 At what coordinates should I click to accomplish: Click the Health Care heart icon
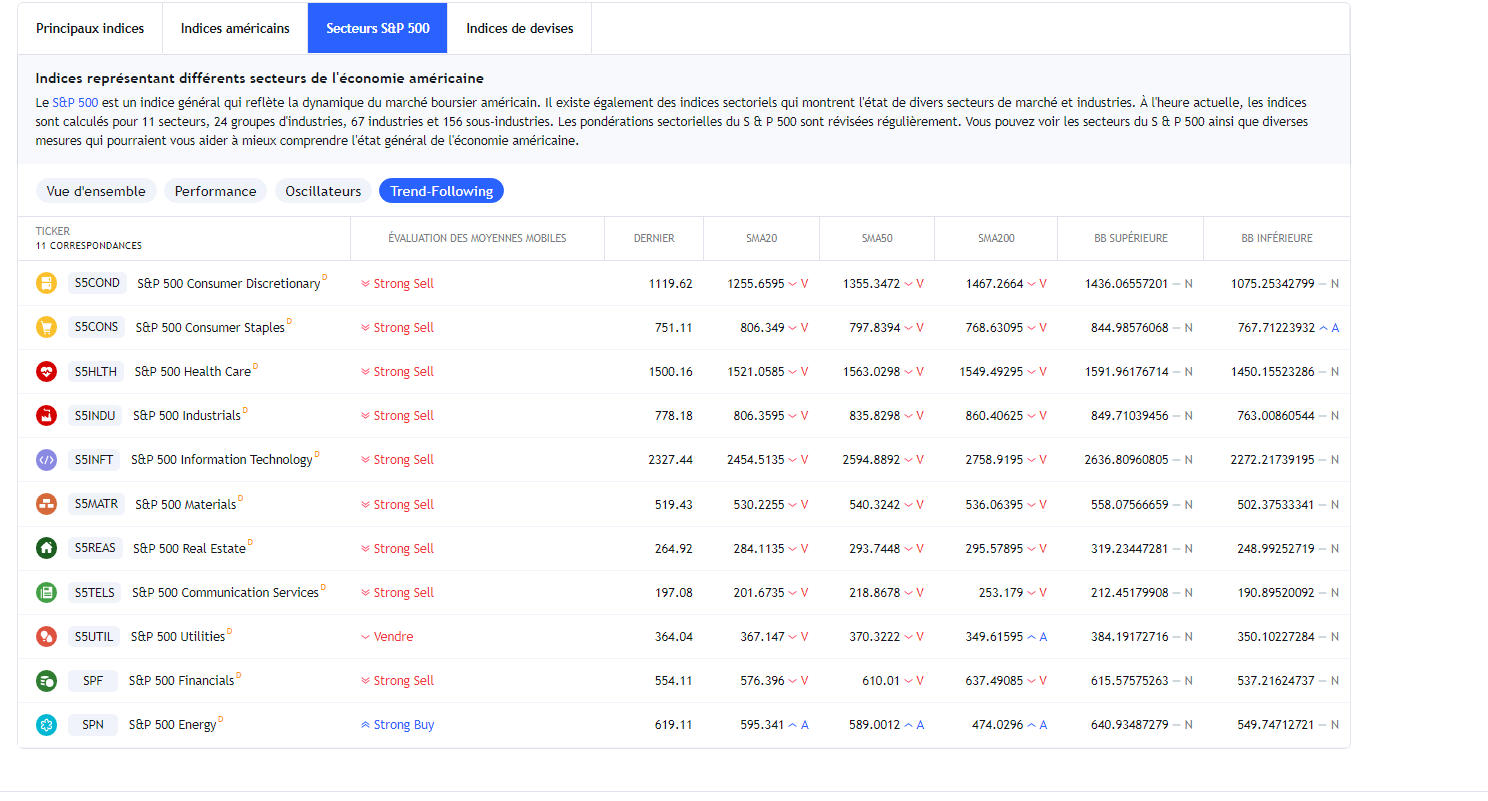tap(46, 371)
